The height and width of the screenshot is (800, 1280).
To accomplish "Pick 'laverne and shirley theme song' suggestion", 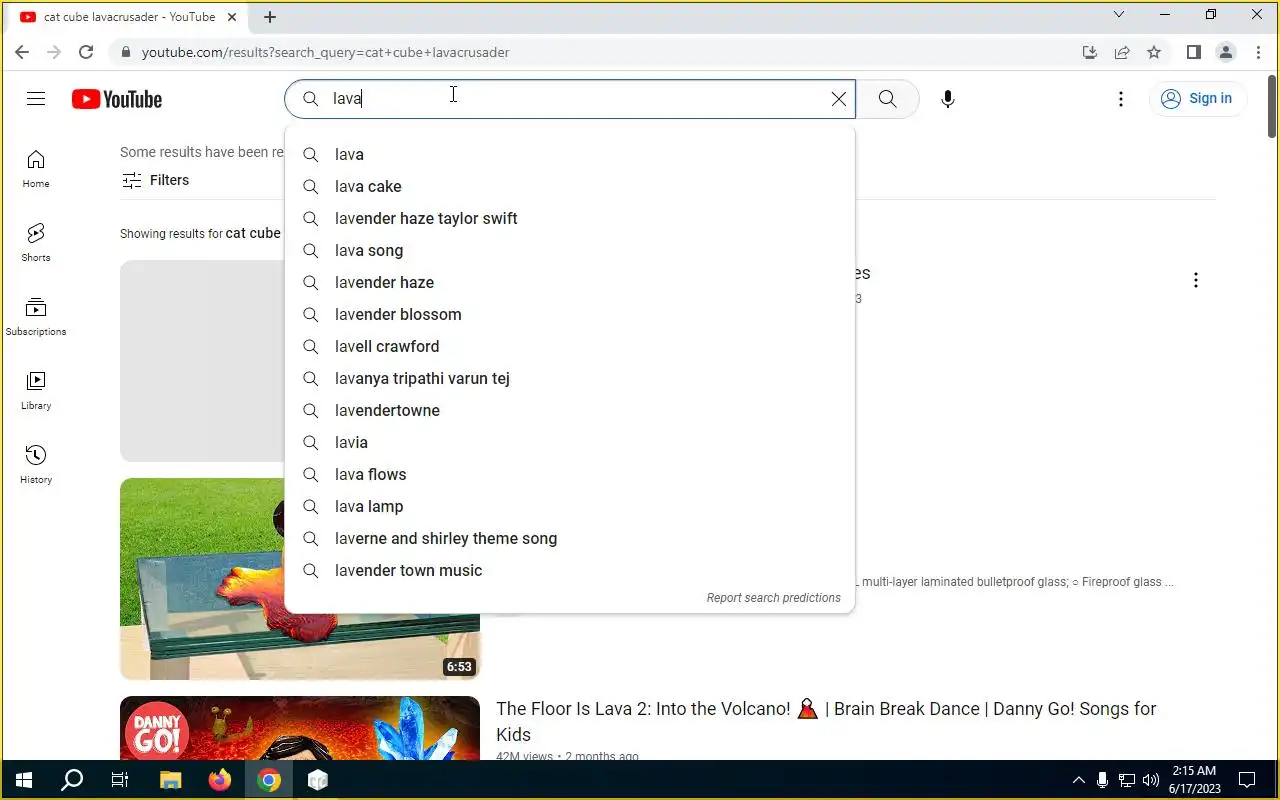I will pos(570,538).
